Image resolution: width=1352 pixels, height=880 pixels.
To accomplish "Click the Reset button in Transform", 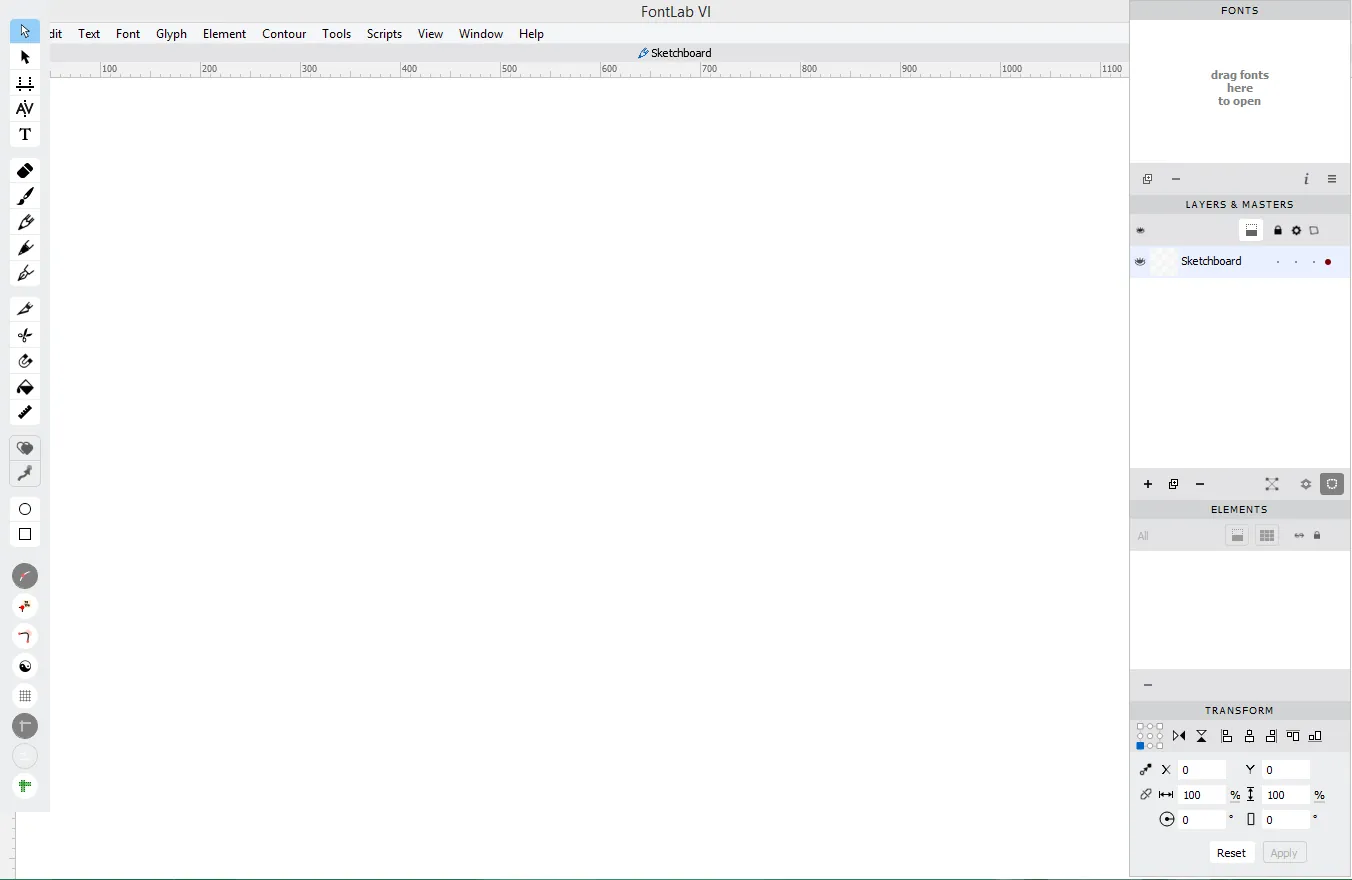I will coord(1231,853).
